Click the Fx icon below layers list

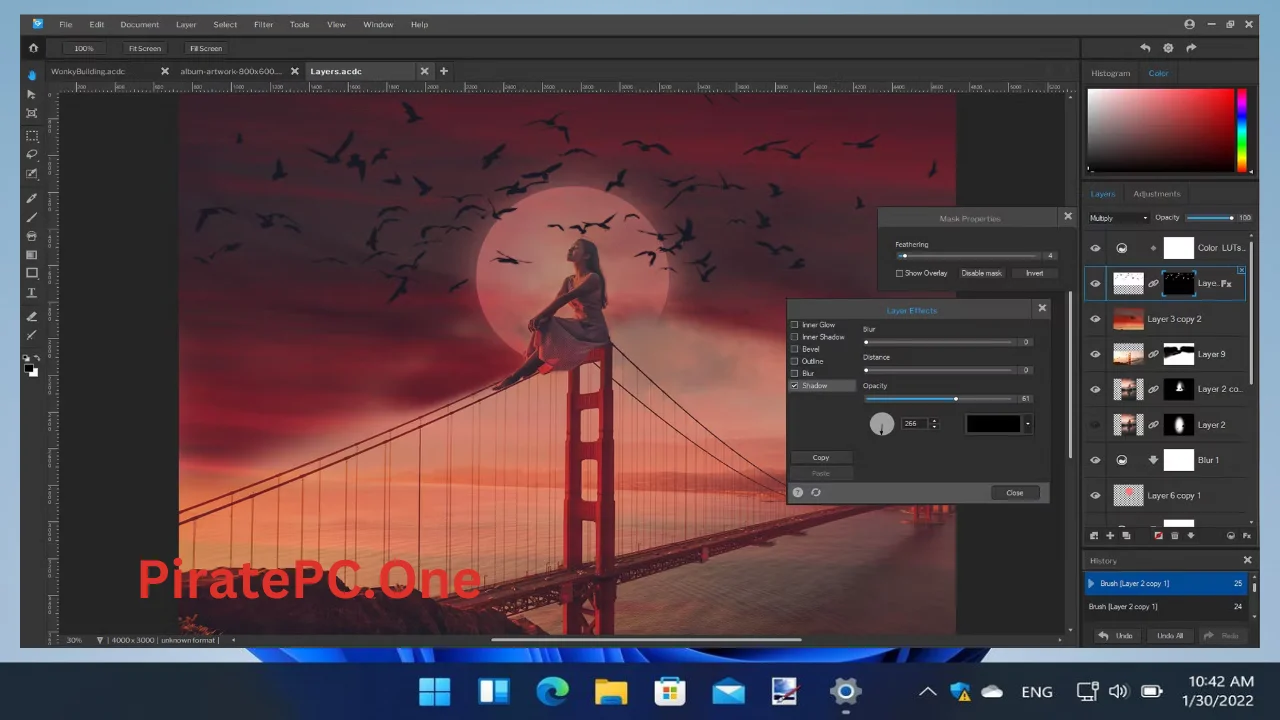pyautogui.click(x=1247, y=536)
